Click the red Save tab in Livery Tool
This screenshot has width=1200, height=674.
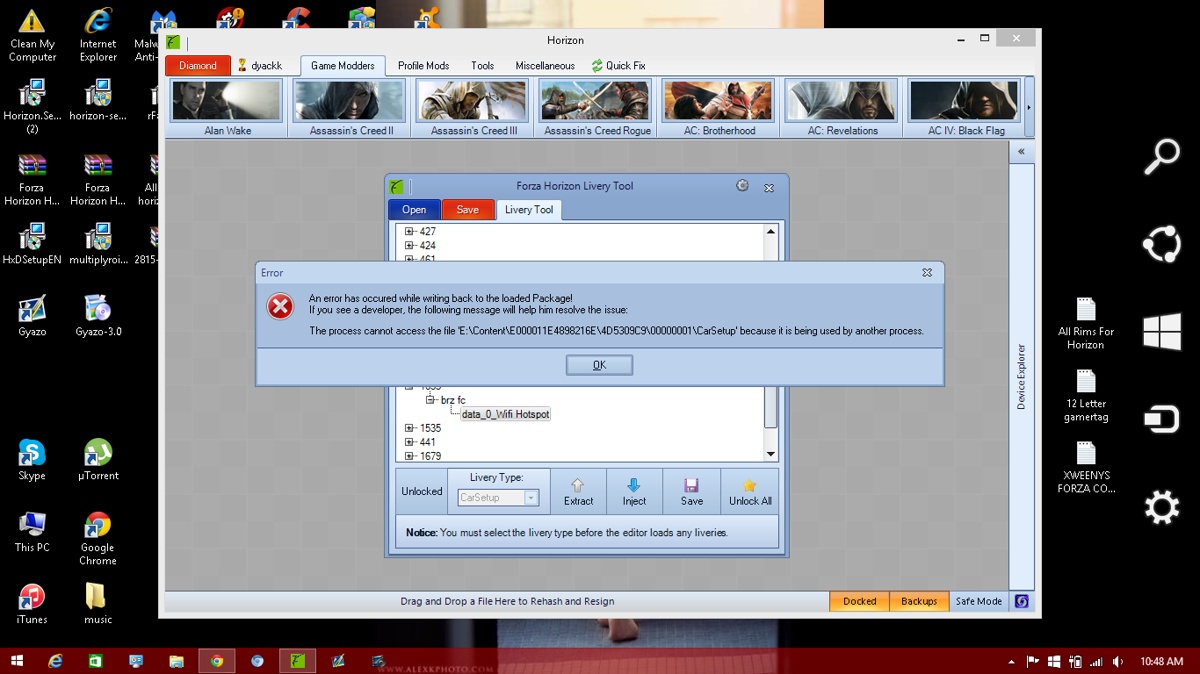(467, 210)
